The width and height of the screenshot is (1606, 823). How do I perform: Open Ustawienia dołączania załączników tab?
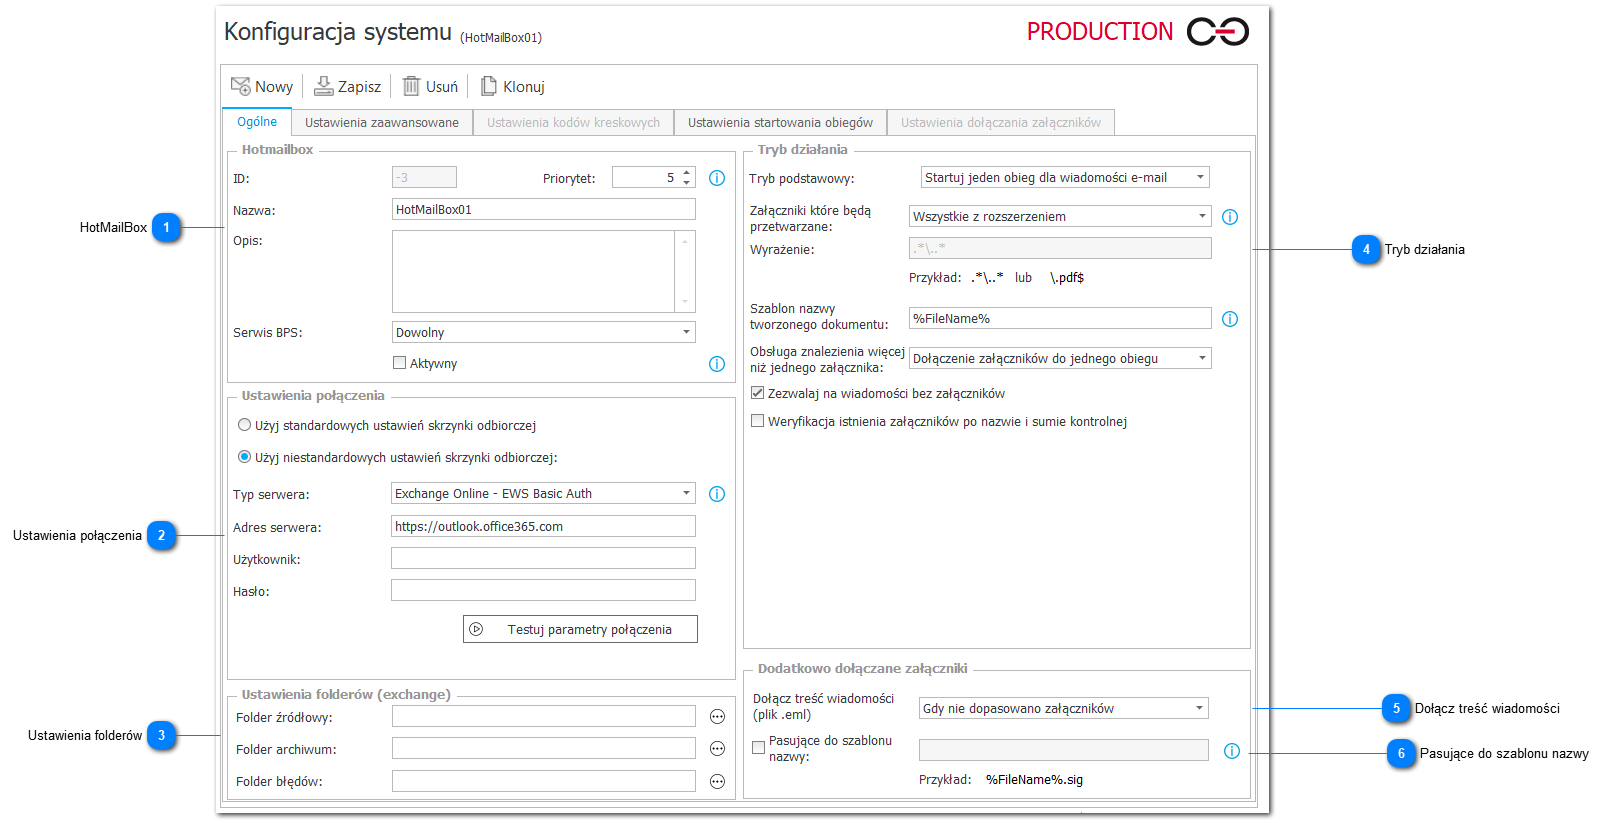1000,123
